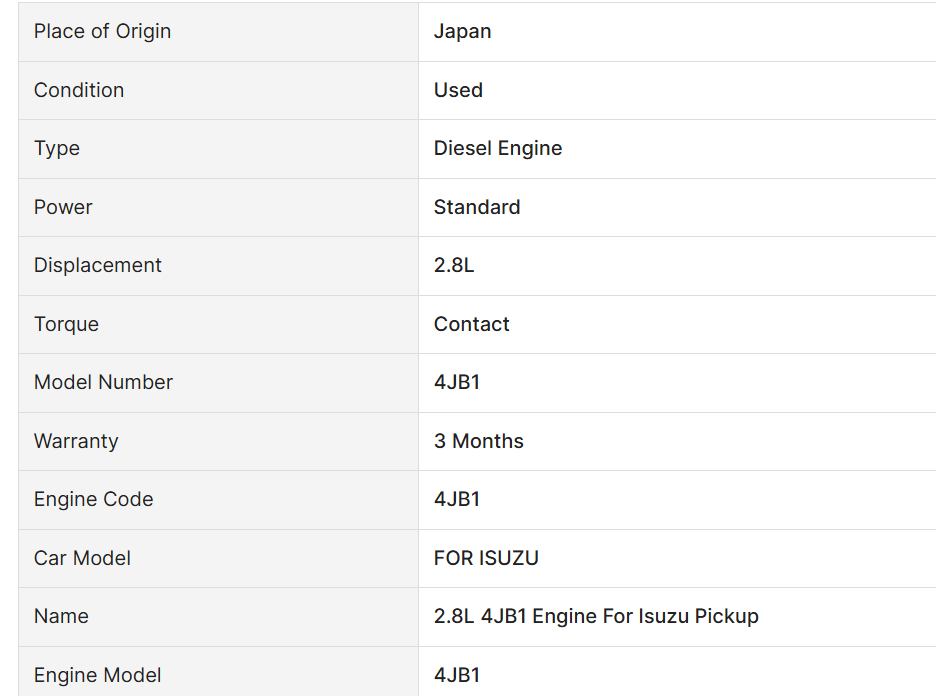
Task: Select the 4JB1 value in Model Number row
Action: [456, 382]
